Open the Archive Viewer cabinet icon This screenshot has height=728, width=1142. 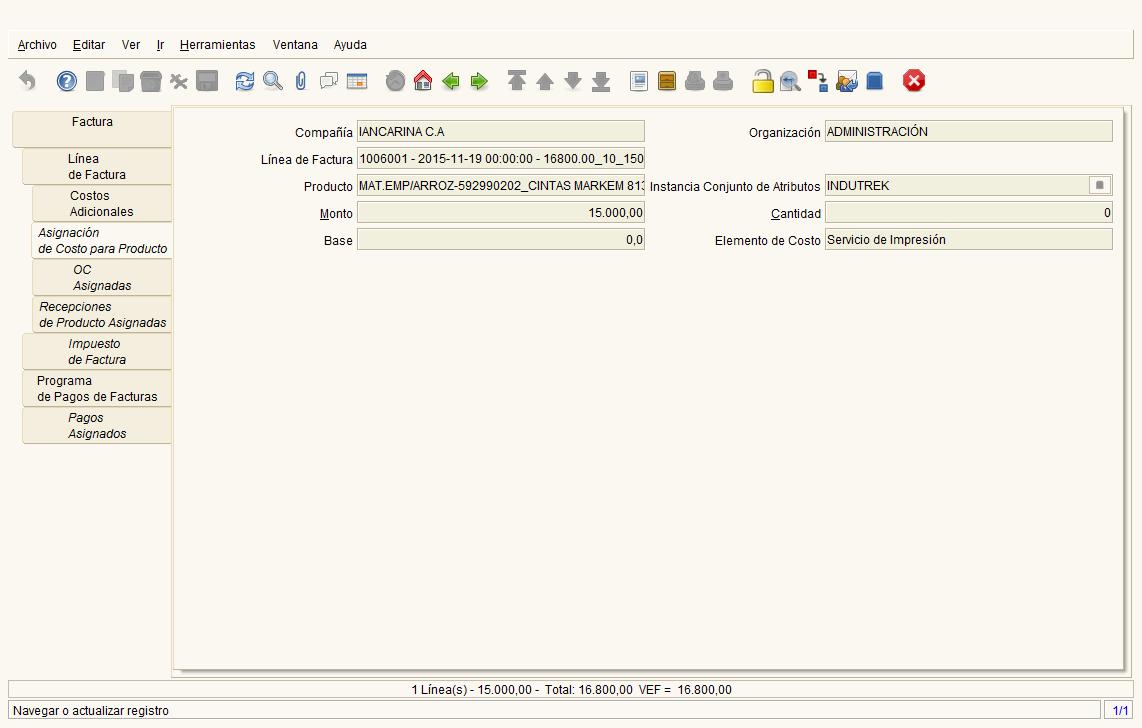(x=666, y=81)
